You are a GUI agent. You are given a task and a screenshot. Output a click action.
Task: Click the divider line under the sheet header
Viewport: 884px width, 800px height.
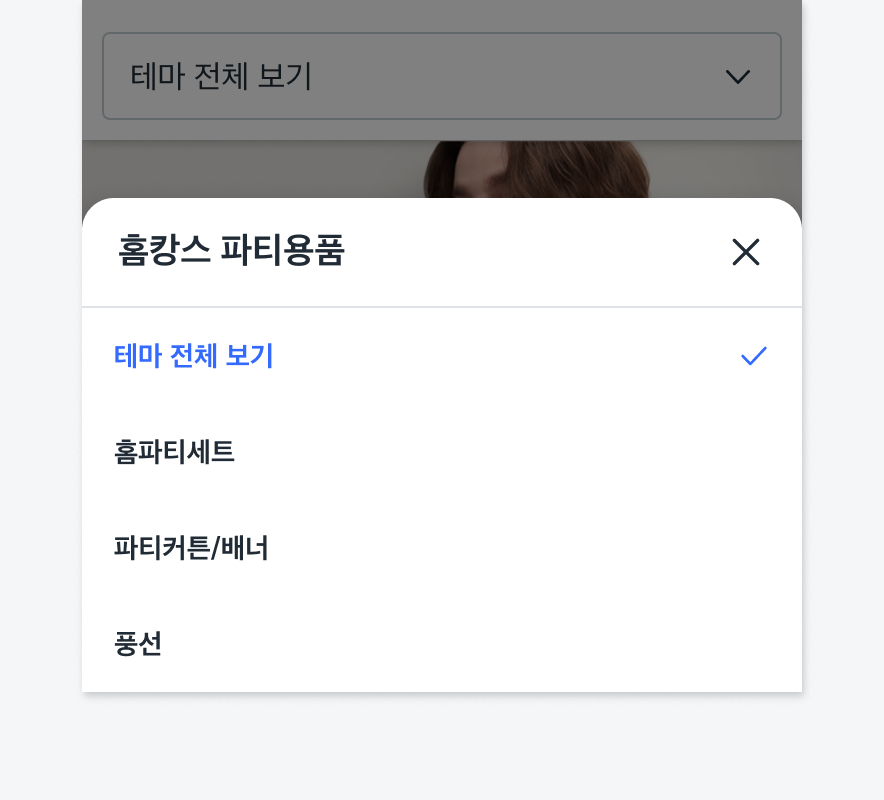pos(441,307)
